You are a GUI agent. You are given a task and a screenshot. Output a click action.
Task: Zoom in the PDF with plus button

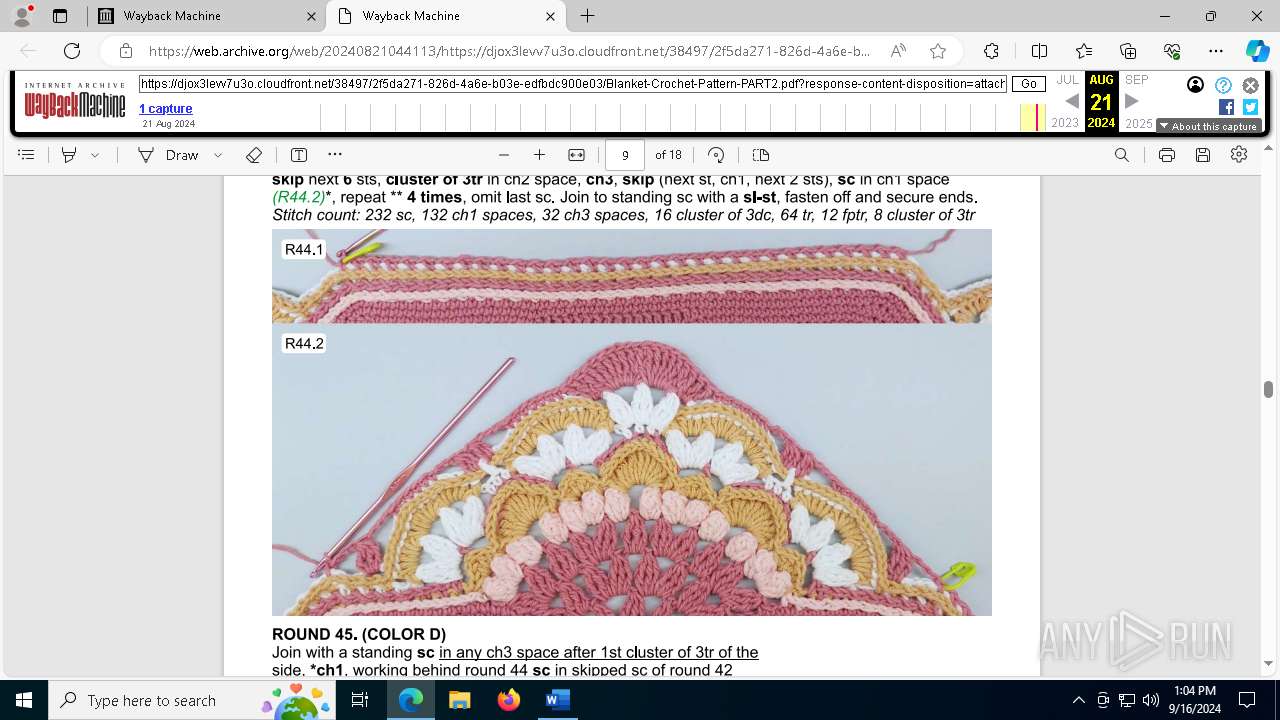click(x=540, y=155)
